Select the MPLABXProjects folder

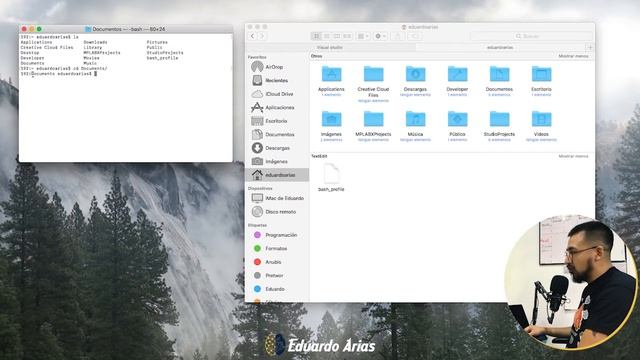(x=373, y=119)
